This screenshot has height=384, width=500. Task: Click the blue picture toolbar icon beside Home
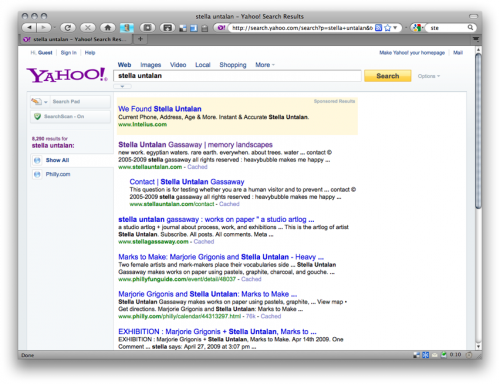tap(127, 28)
